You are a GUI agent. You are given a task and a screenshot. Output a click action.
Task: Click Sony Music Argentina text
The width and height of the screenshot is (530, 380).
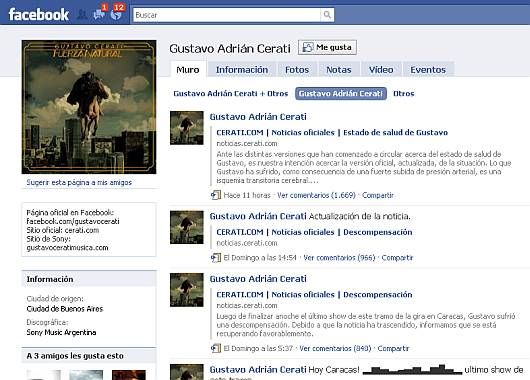pos(61,333)
